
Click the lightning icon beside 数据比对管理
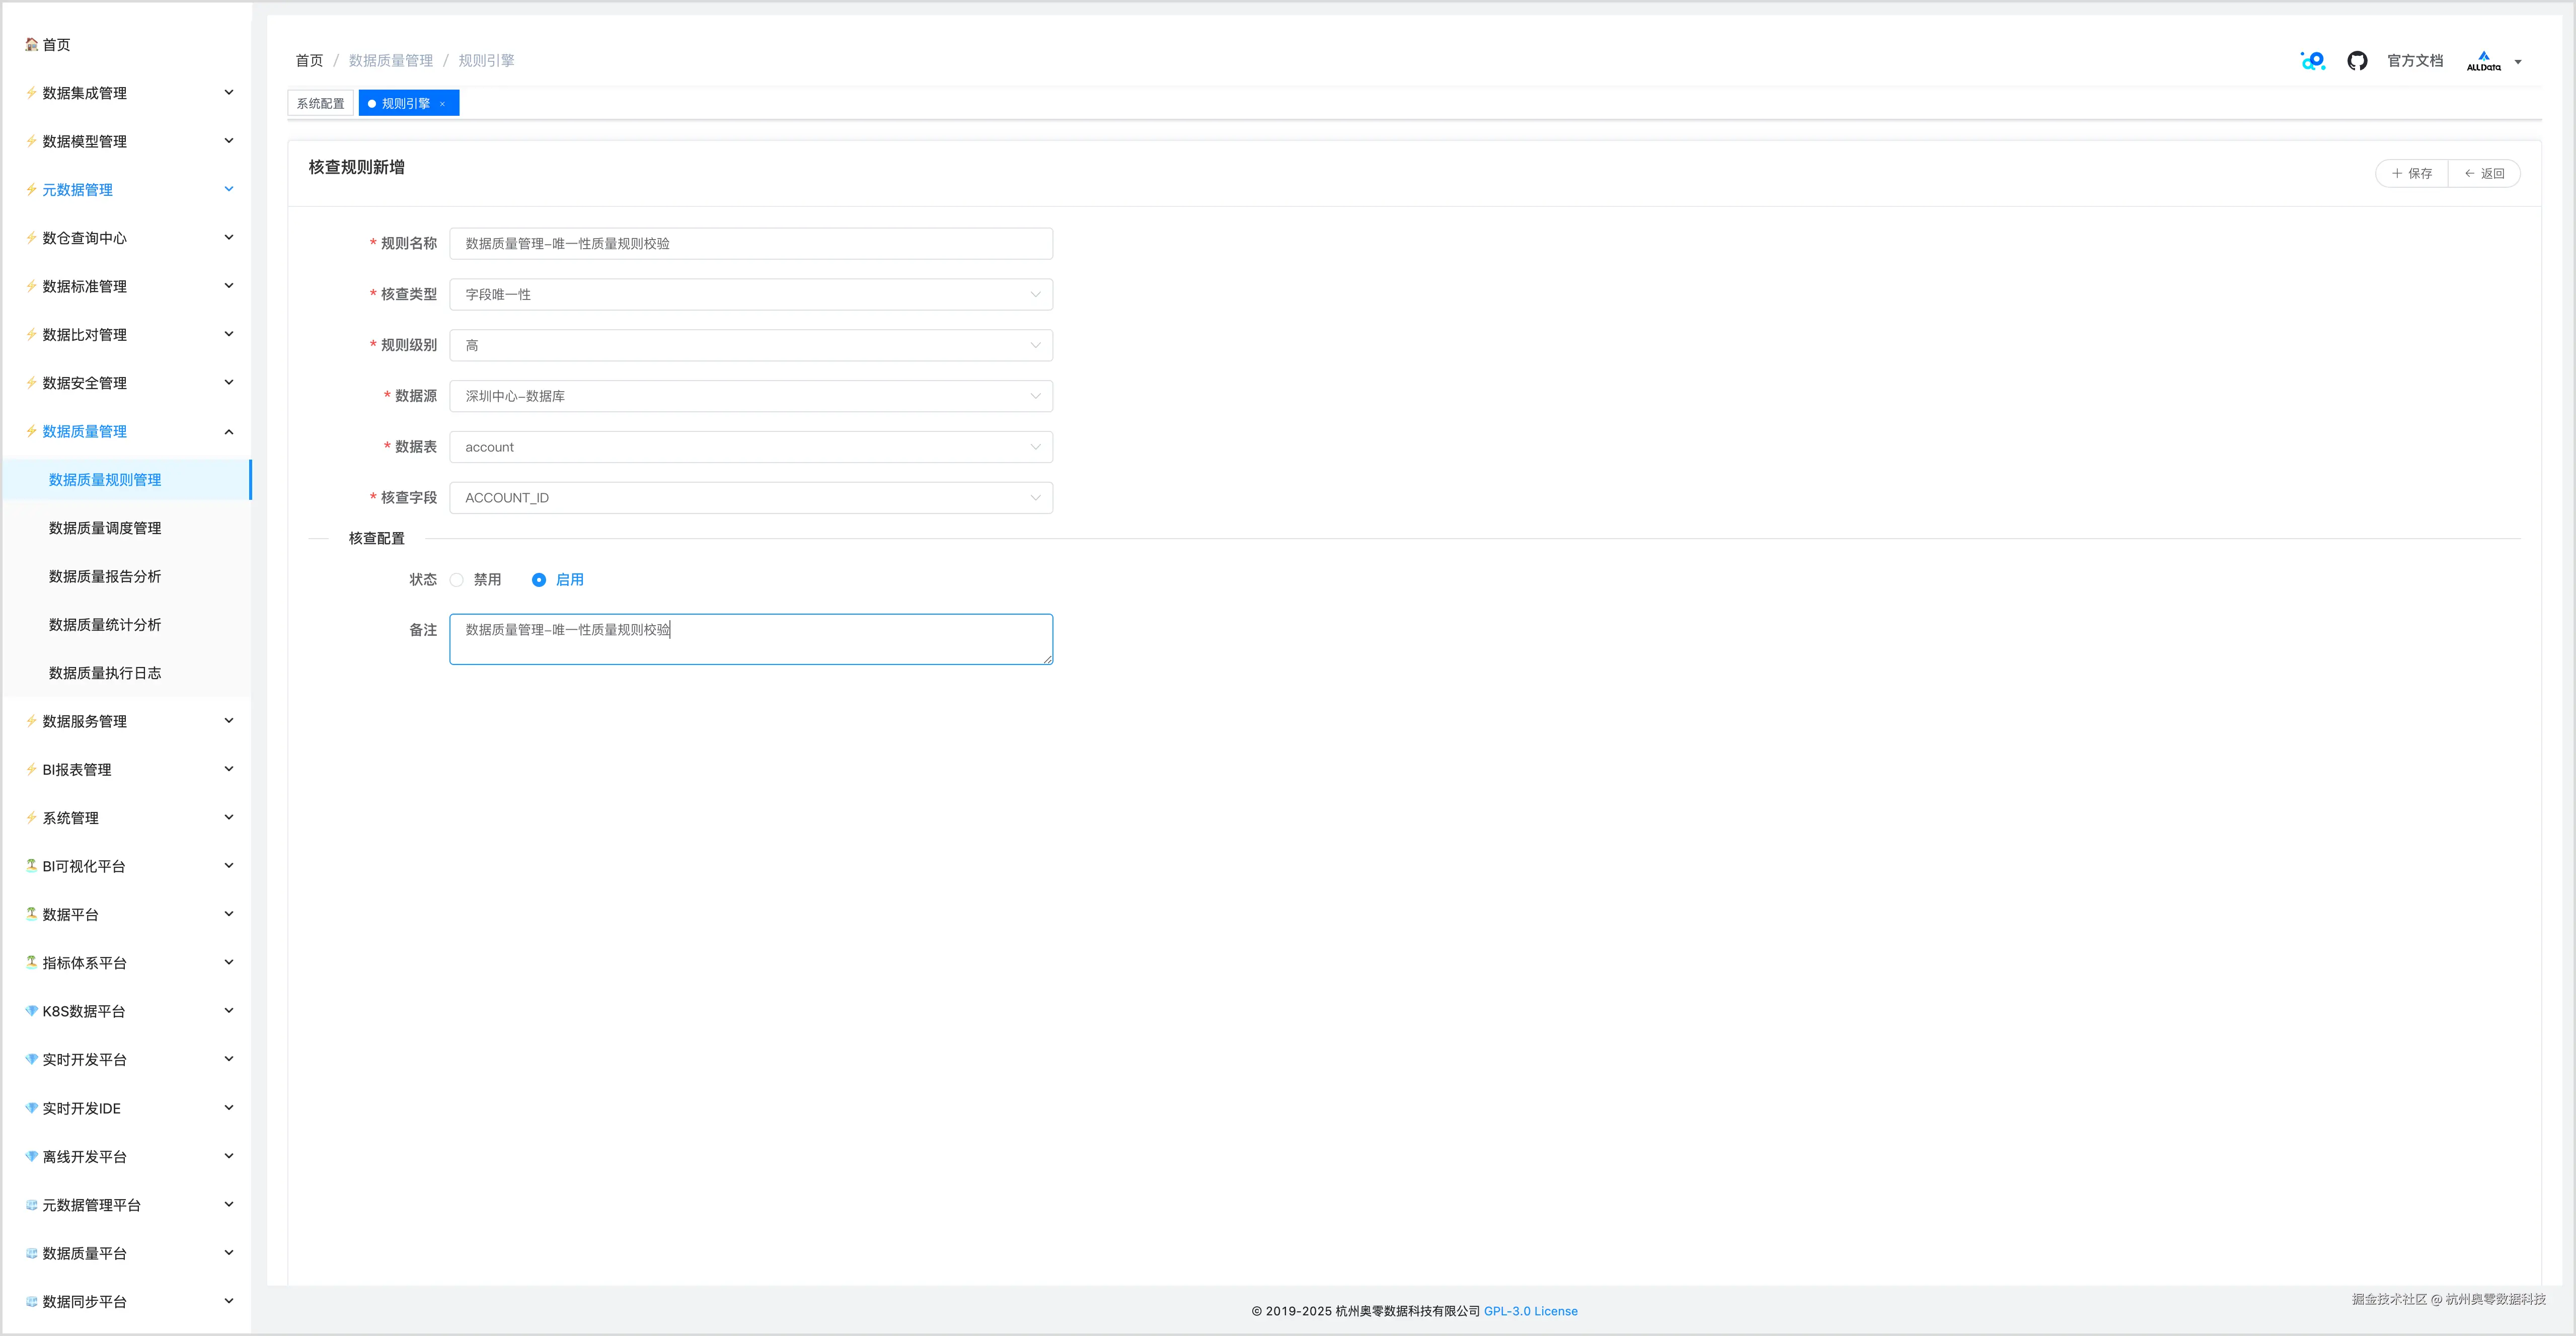click(32, 334)
